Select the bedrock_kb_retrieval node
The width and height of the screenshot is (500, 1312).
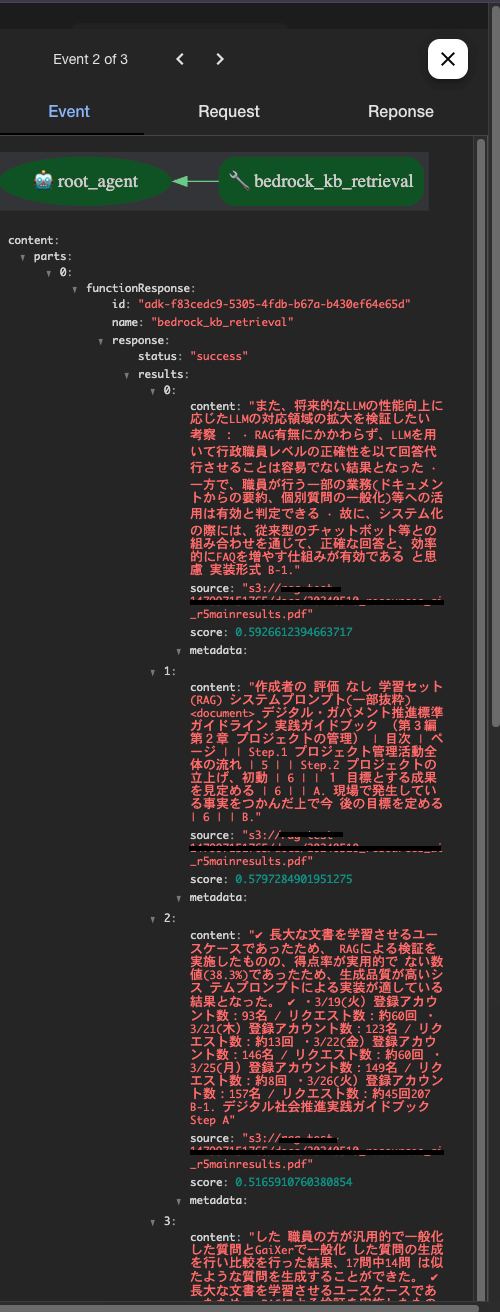(320, 181)
